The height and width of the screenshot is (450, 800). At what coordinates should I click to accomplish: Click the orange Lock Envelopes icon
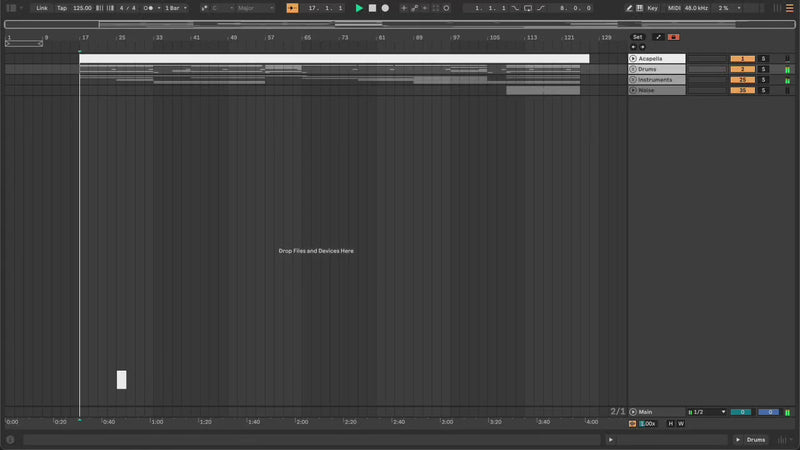[673, 37]
